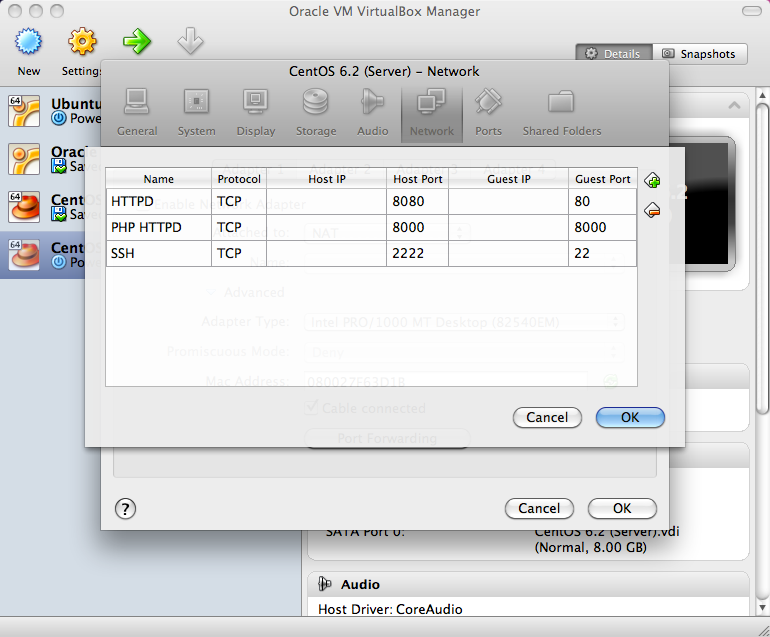
Task: Click the help question mark button
Action: [x=125, y=509]
